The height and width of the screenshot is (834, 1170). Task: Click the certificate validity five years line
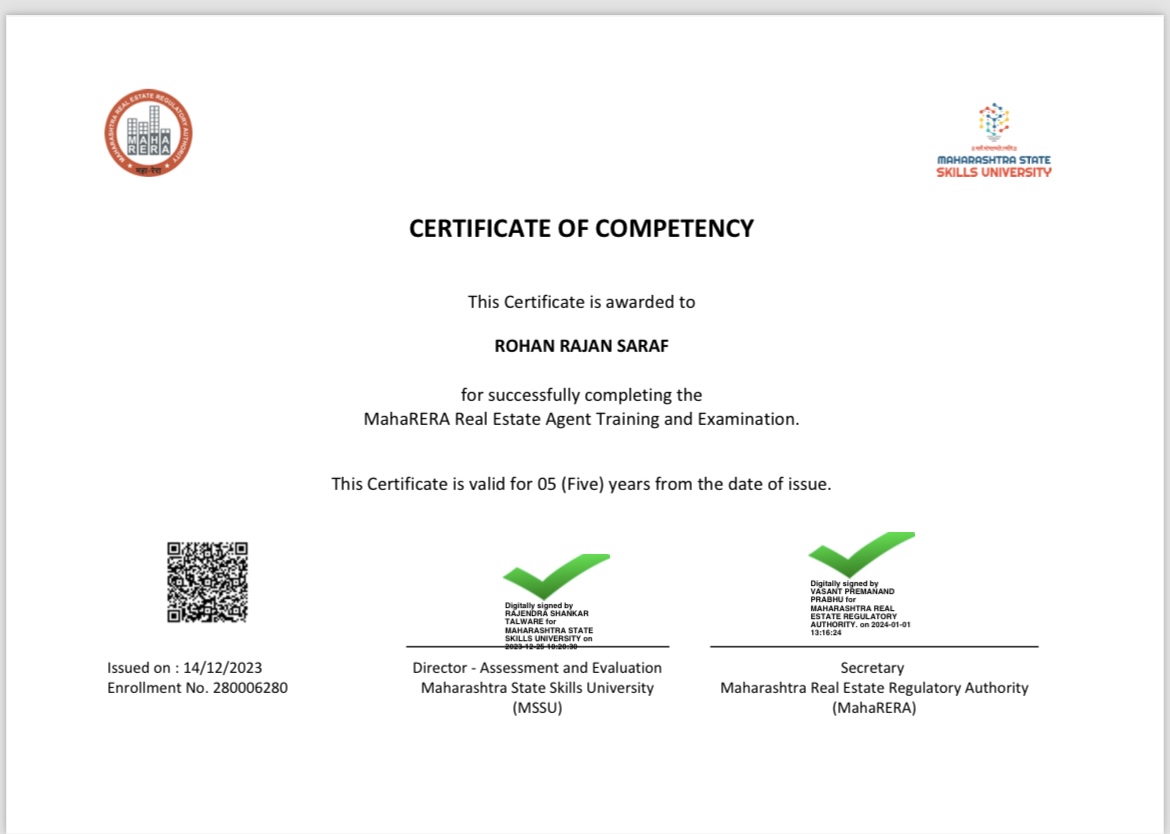(581, 484)
